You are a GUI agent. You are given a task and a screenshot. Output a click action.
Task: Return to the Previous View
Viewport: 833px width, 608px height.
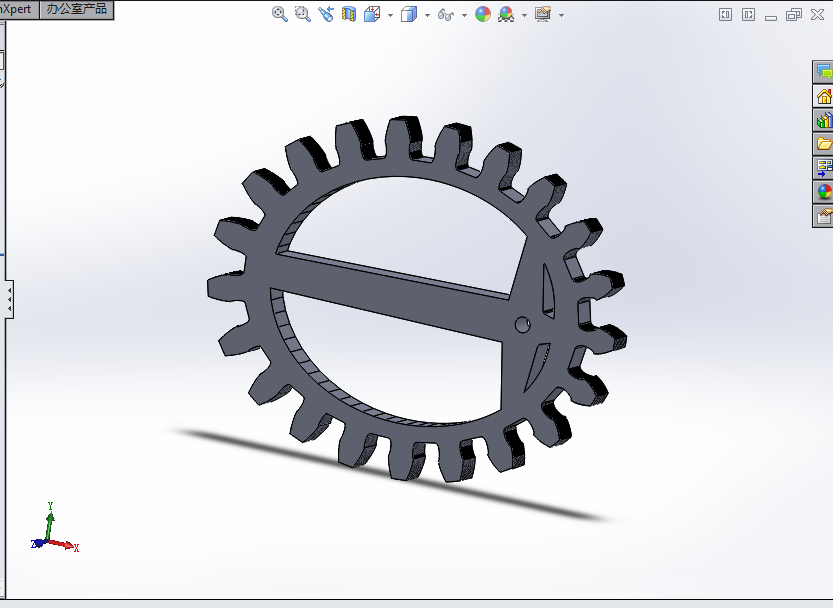point(326,14)
